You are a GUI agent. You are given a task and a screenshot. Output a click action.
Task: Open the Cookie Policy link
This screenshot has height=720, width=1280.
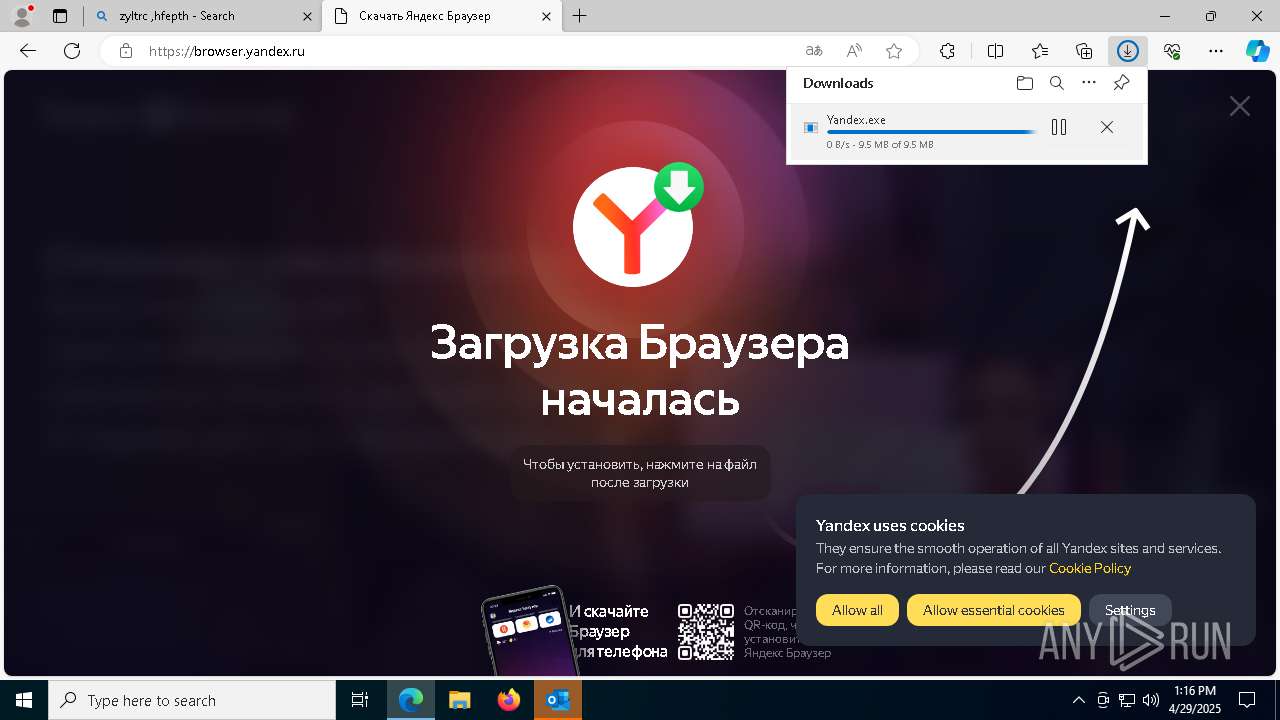(1090, 568)
